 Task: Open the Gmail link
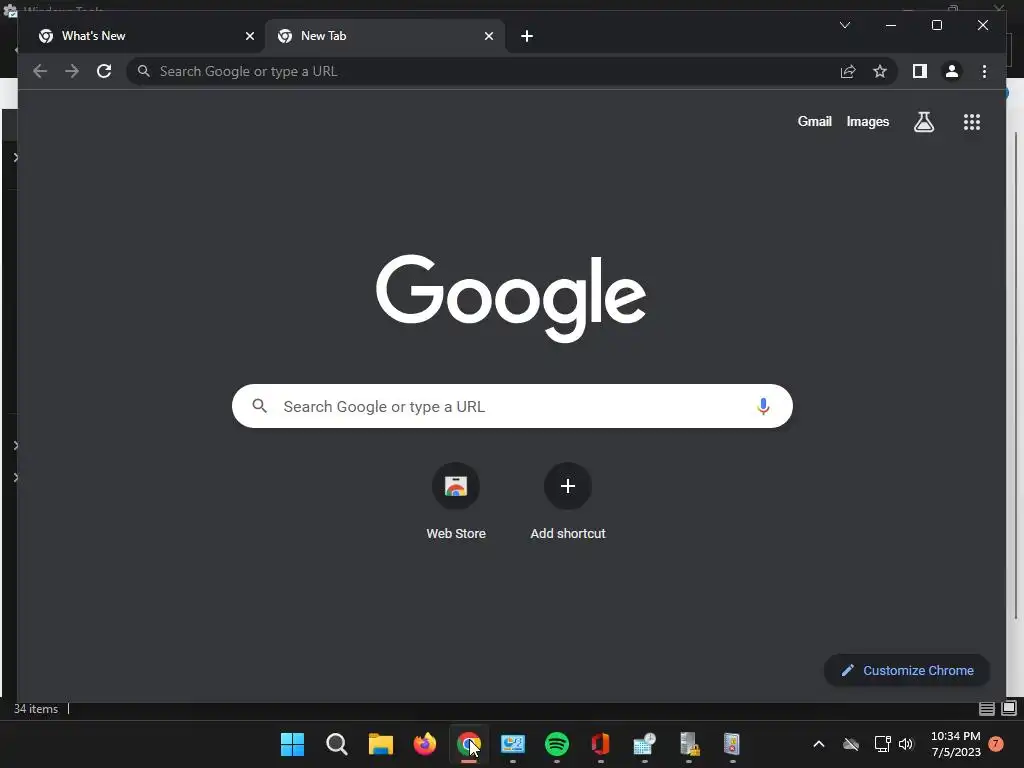tap(814, 121)
